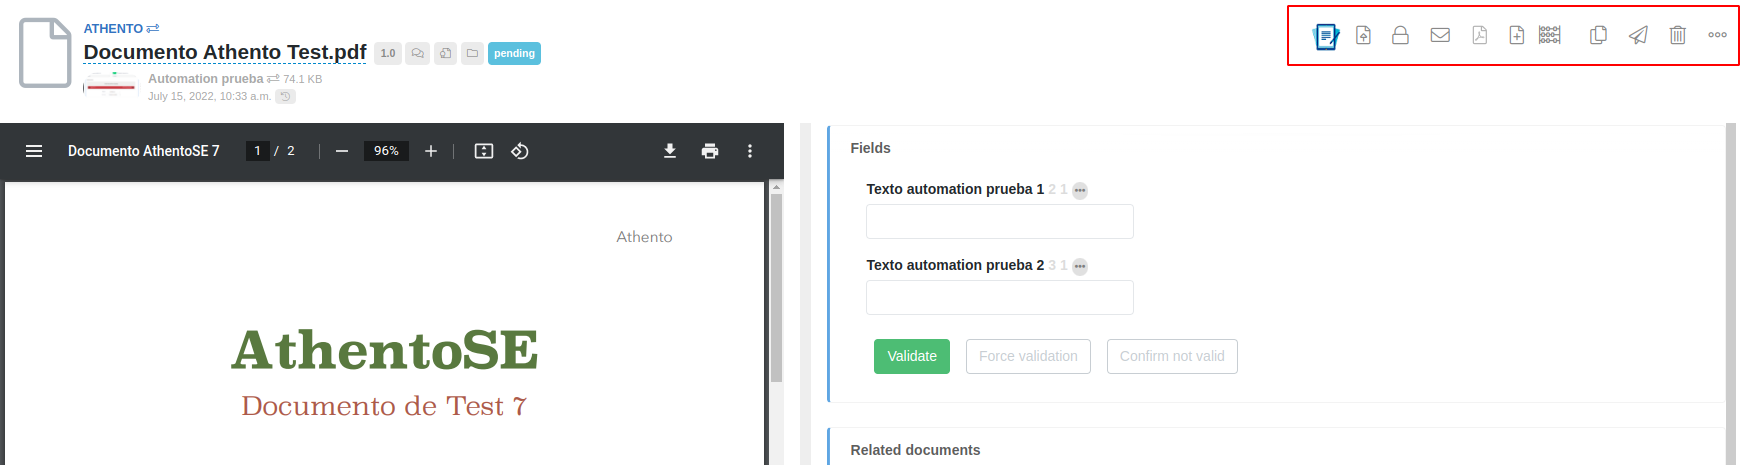Expand options for Texto automation prueba 1

pyautogui.click(x=1080, y=191)
